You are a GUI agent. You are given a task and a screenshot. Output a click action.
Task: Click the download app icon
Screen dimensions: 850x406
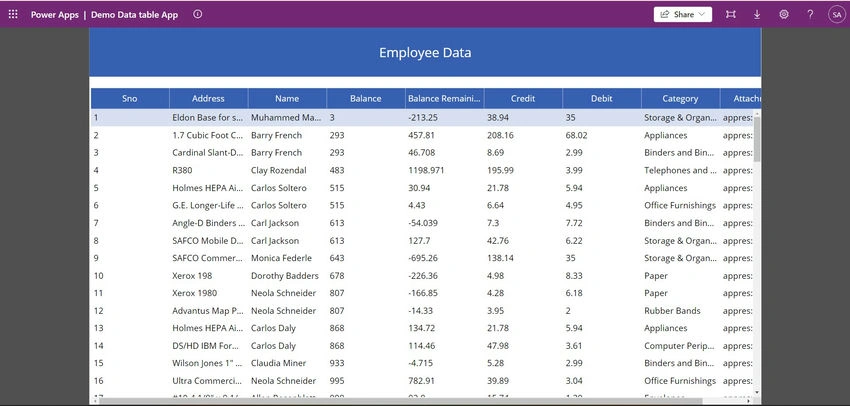[757, 15]
